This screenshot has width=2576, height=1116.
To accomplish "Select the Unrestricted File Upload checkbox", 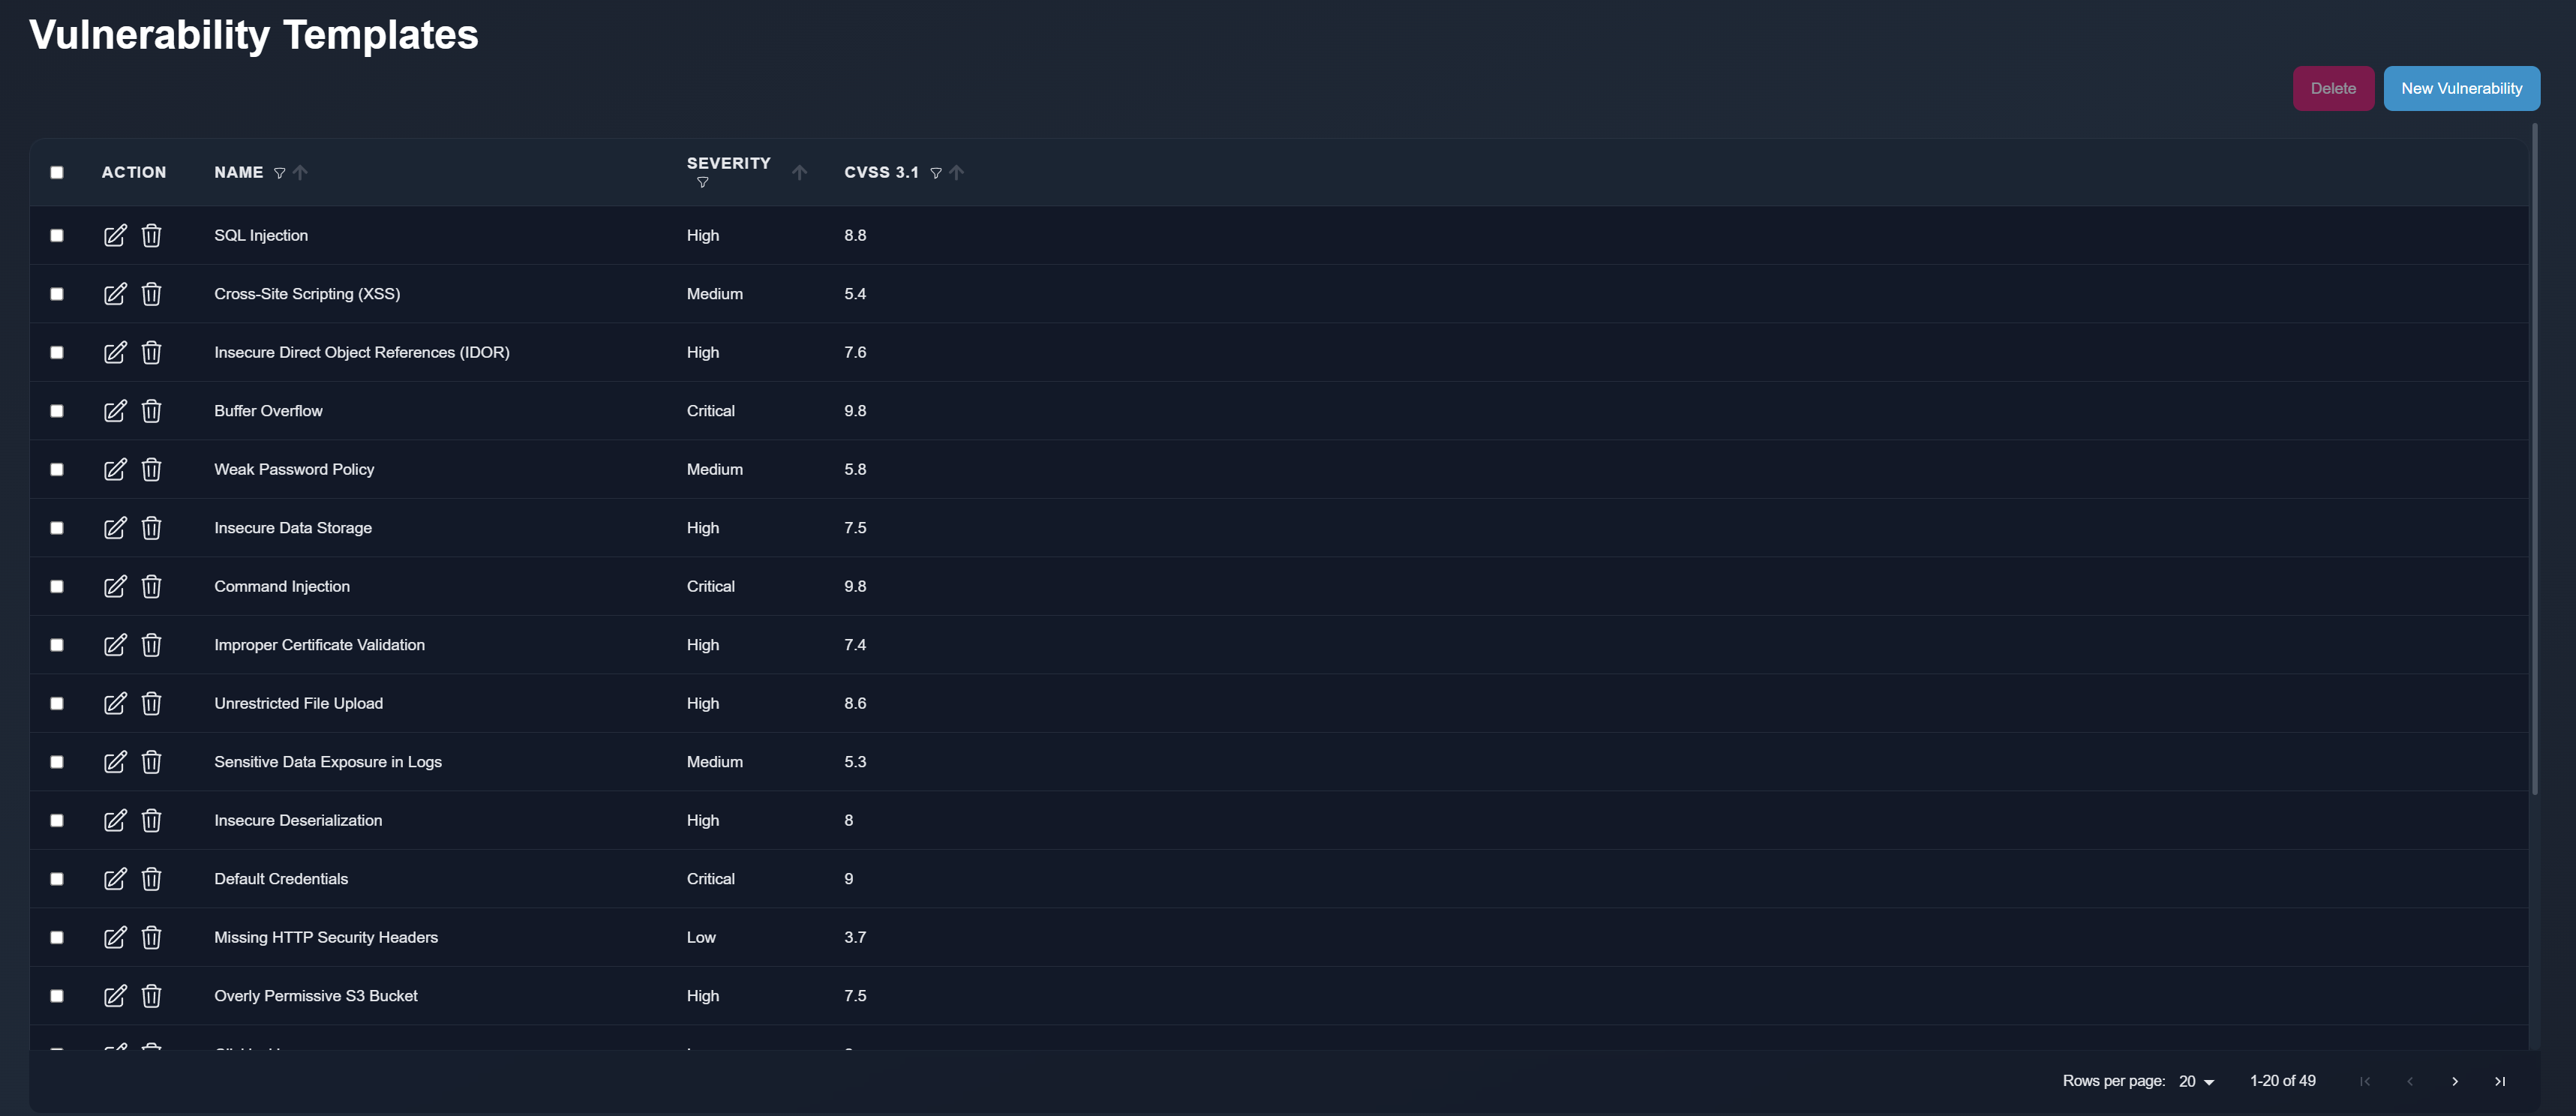I will click(57, 703).
